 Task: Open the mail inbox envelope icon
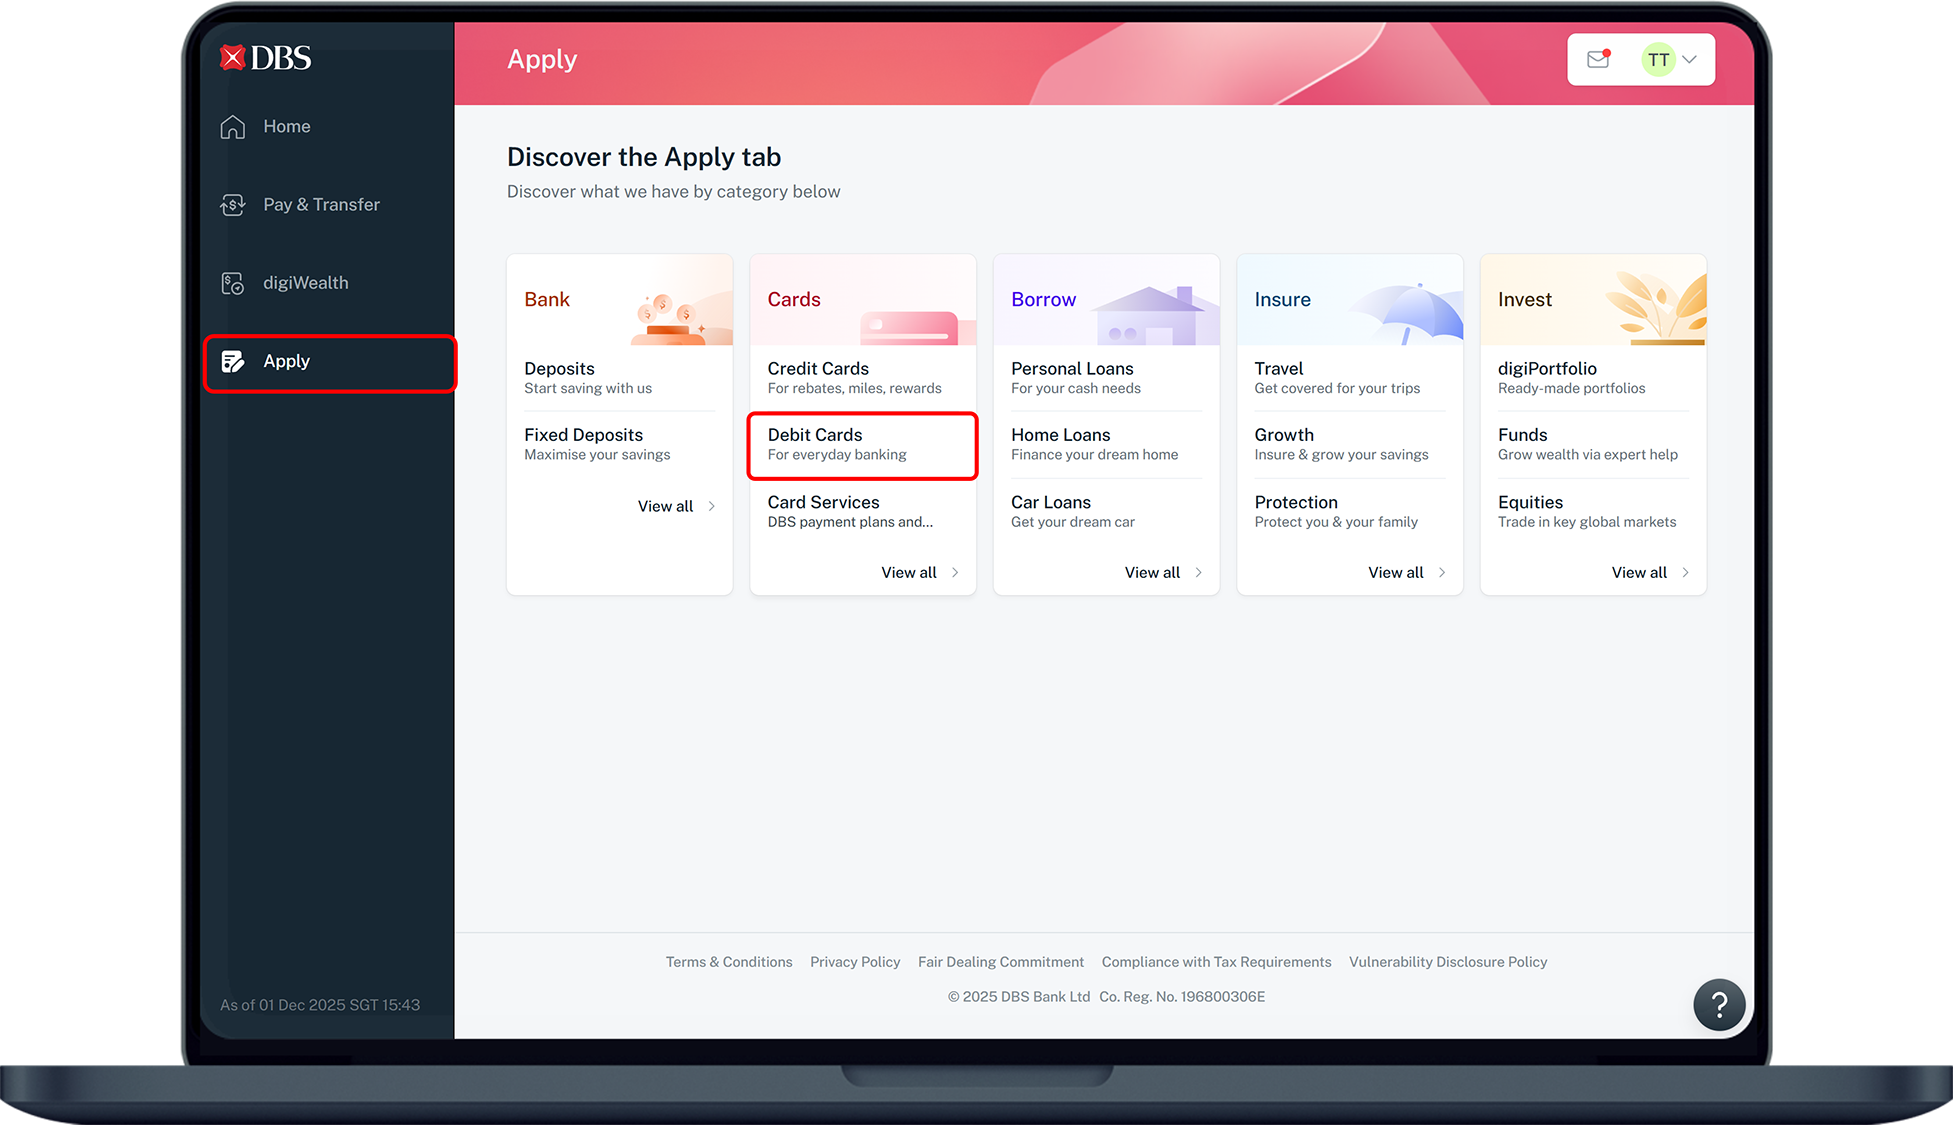point(1597,59)
